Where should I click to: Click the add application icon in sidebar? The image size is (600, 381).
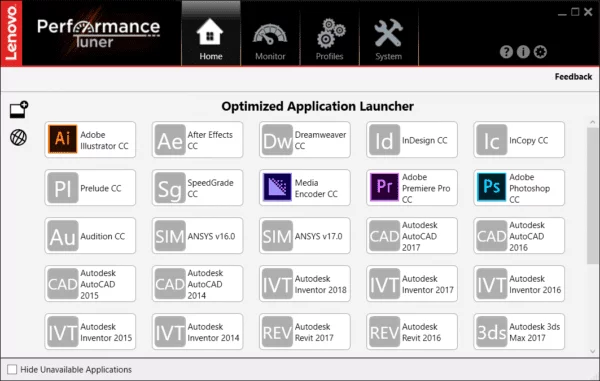pos(19,110)
